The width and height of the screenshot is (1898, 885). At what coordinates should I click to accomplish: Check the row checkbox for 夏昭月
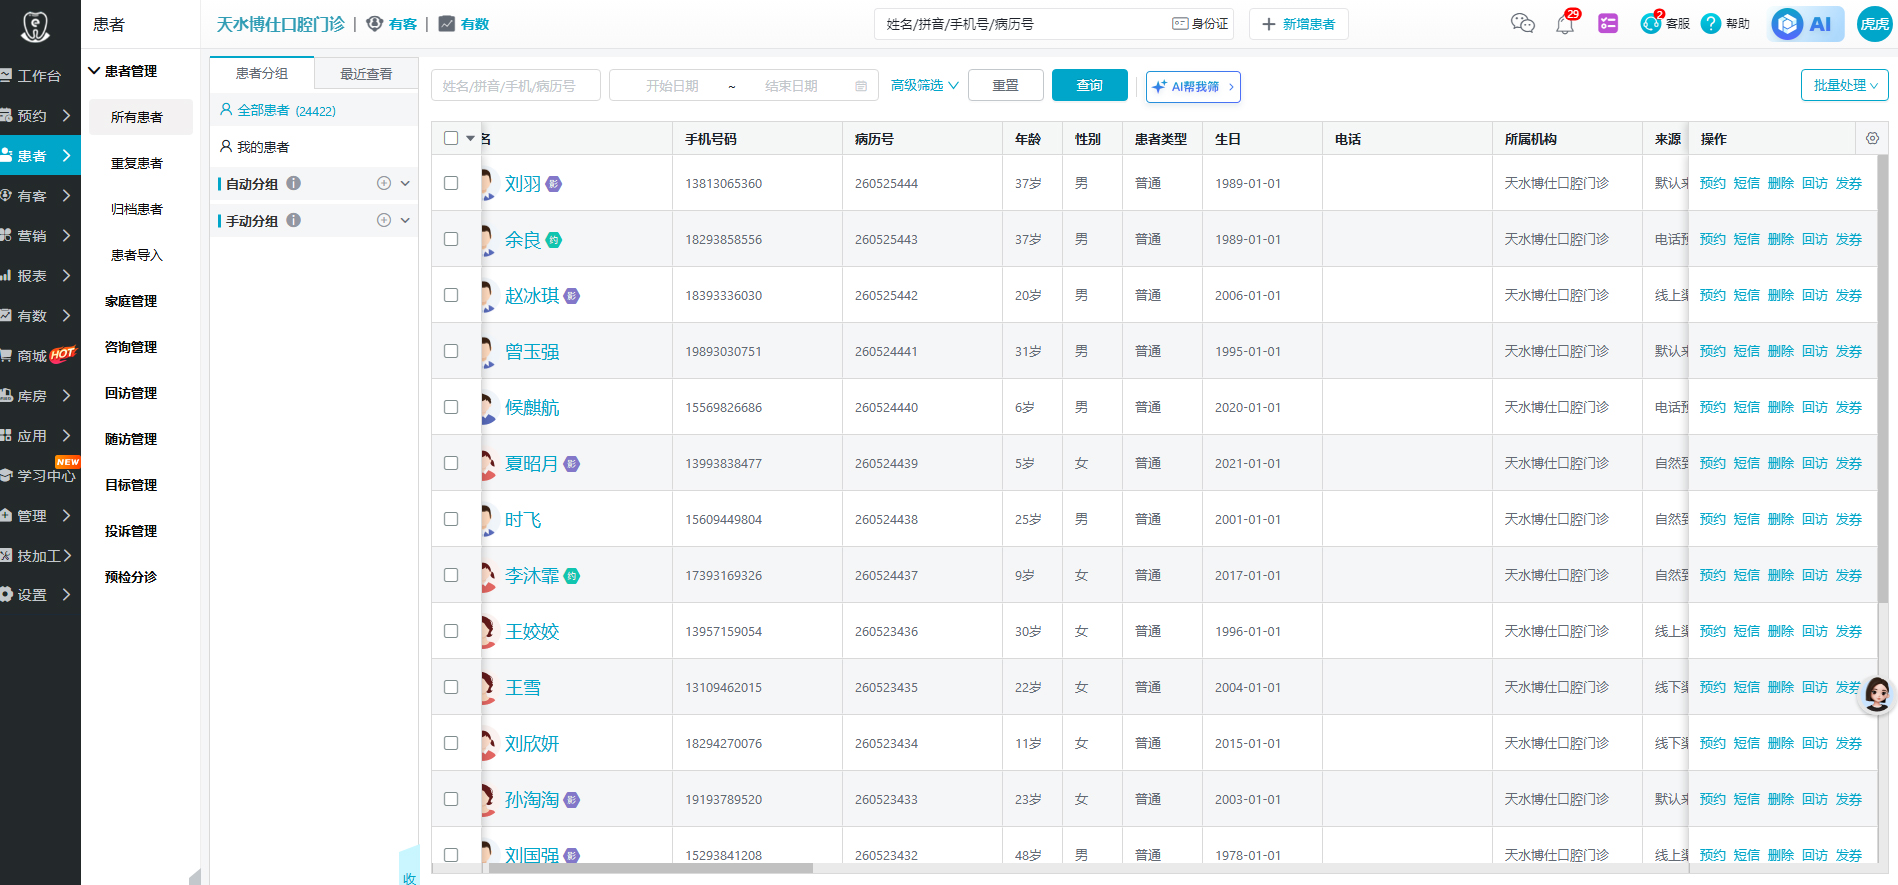[451, 463]
